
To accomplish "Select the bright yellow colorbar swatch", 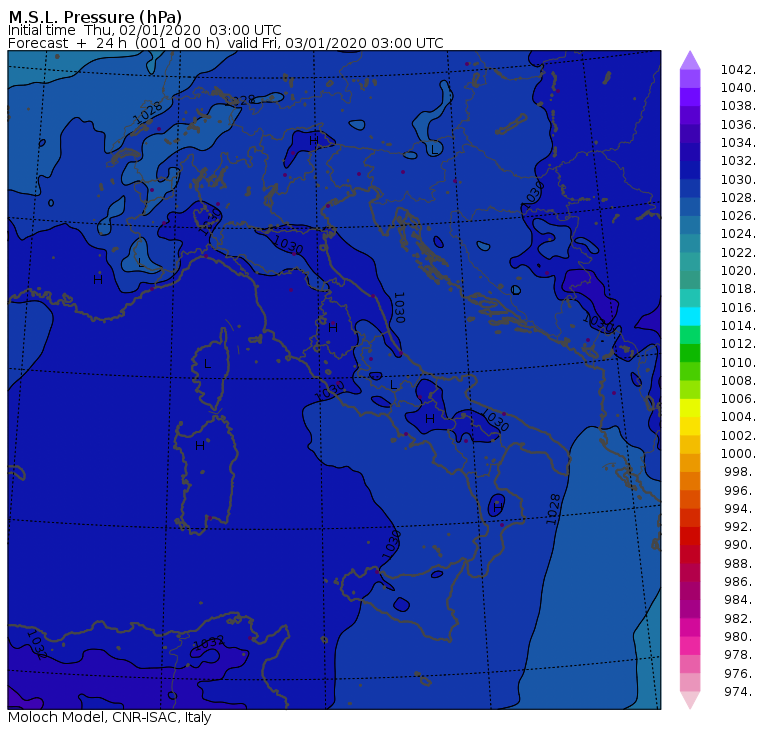I will pyautogui.click(x=690, y=408).
